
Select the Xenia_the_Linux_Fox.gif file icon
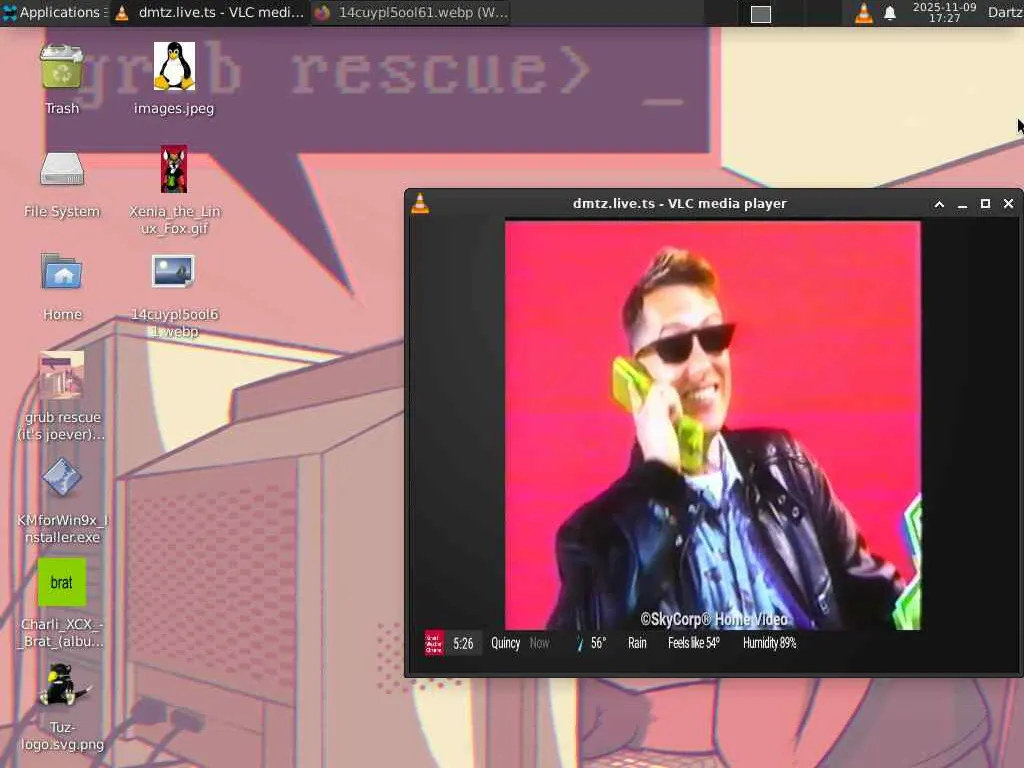[174, 169]
